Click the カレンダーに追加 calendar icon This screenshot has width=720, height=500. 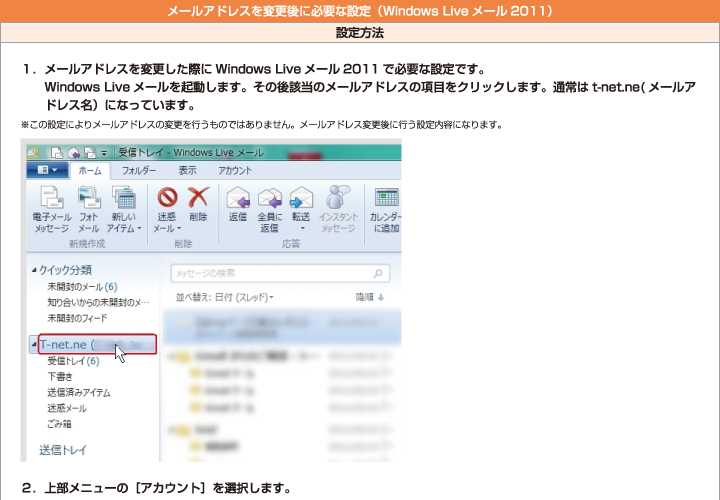coord(386,197)
